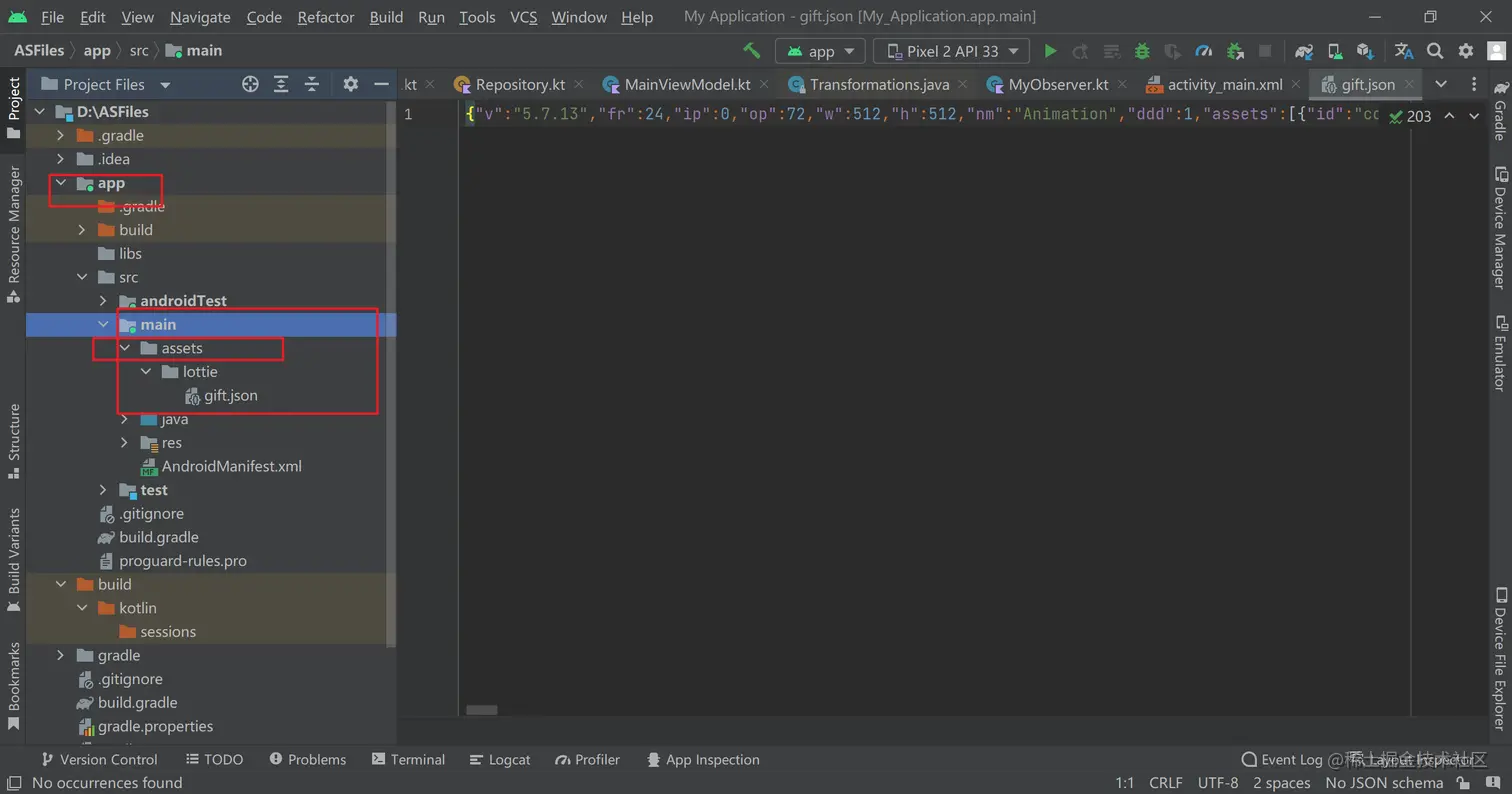Click the Make Project hammer icon
Image resolution: width=1512 pixels, height=794 pixels.
751,51
